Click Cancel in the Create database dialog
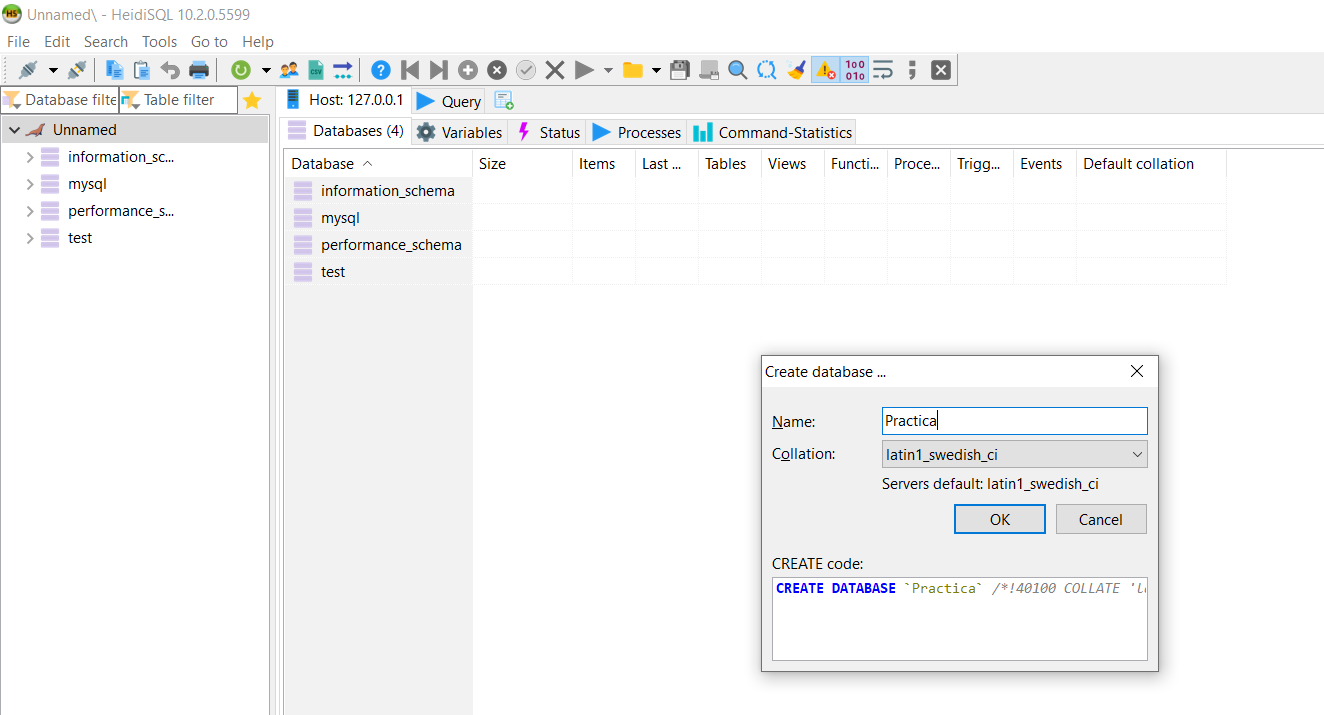The width and height of the screenshot is (1324, 715). (x=1100, y=519)
